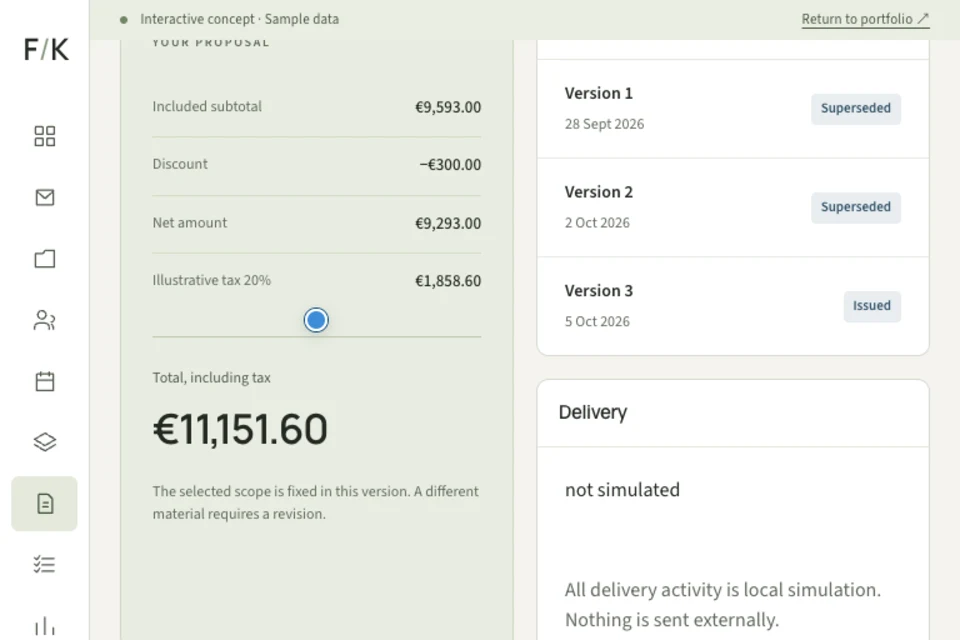Open the checklist tasks icon
This screenshot has width=960, height=640.
[x=45, y=564]
